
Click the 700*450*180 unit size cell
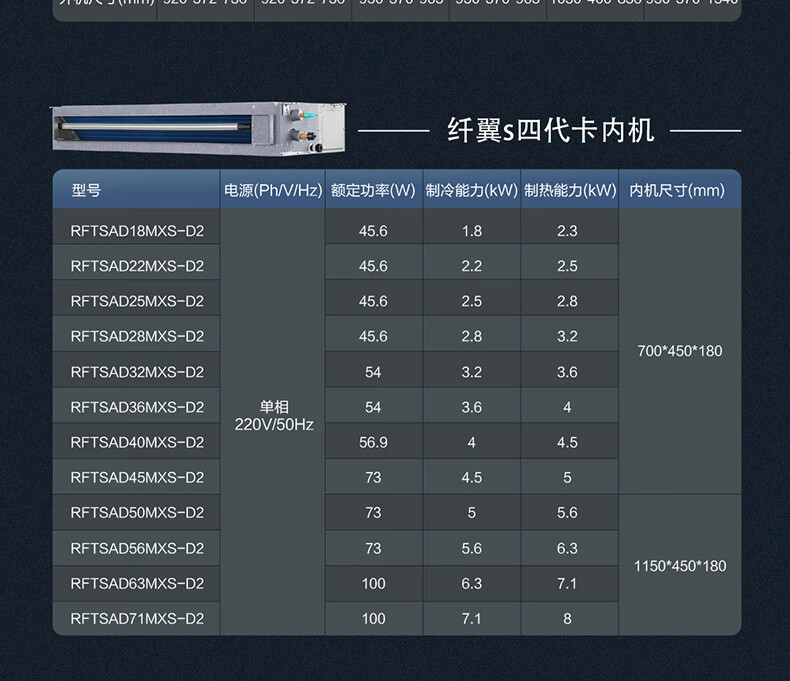pyautogui.click(x=679, y=351)
